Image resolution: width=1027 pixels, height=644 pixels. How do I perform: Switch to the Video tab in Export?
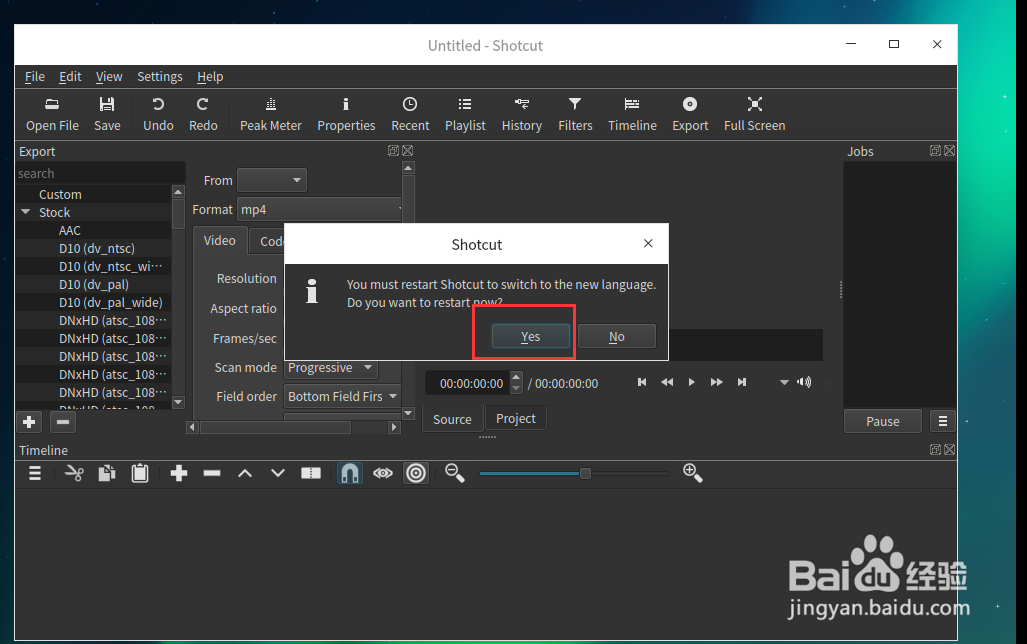click(x=219, y=240)
